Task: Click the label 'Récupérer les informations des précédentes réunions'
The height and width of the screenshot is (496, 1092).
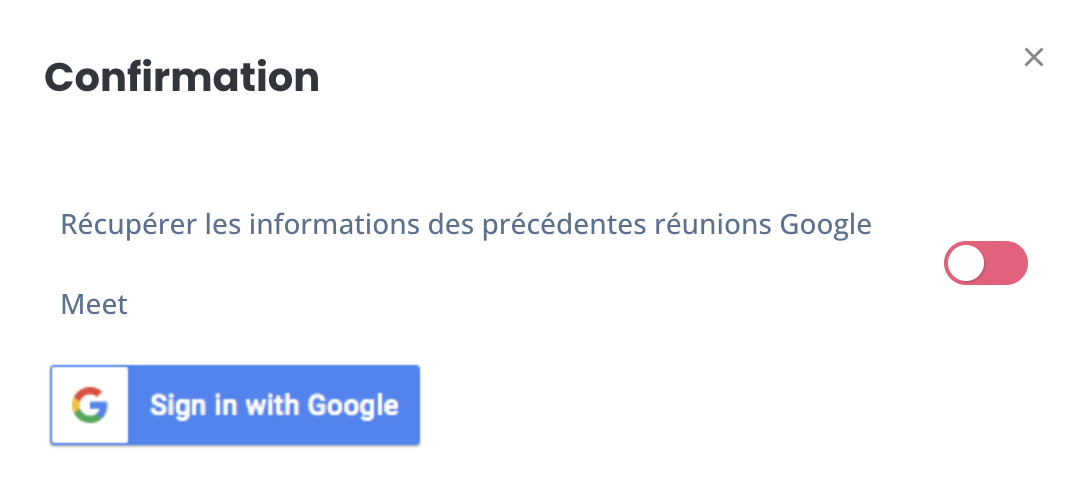Action: (x=416, y=225)
